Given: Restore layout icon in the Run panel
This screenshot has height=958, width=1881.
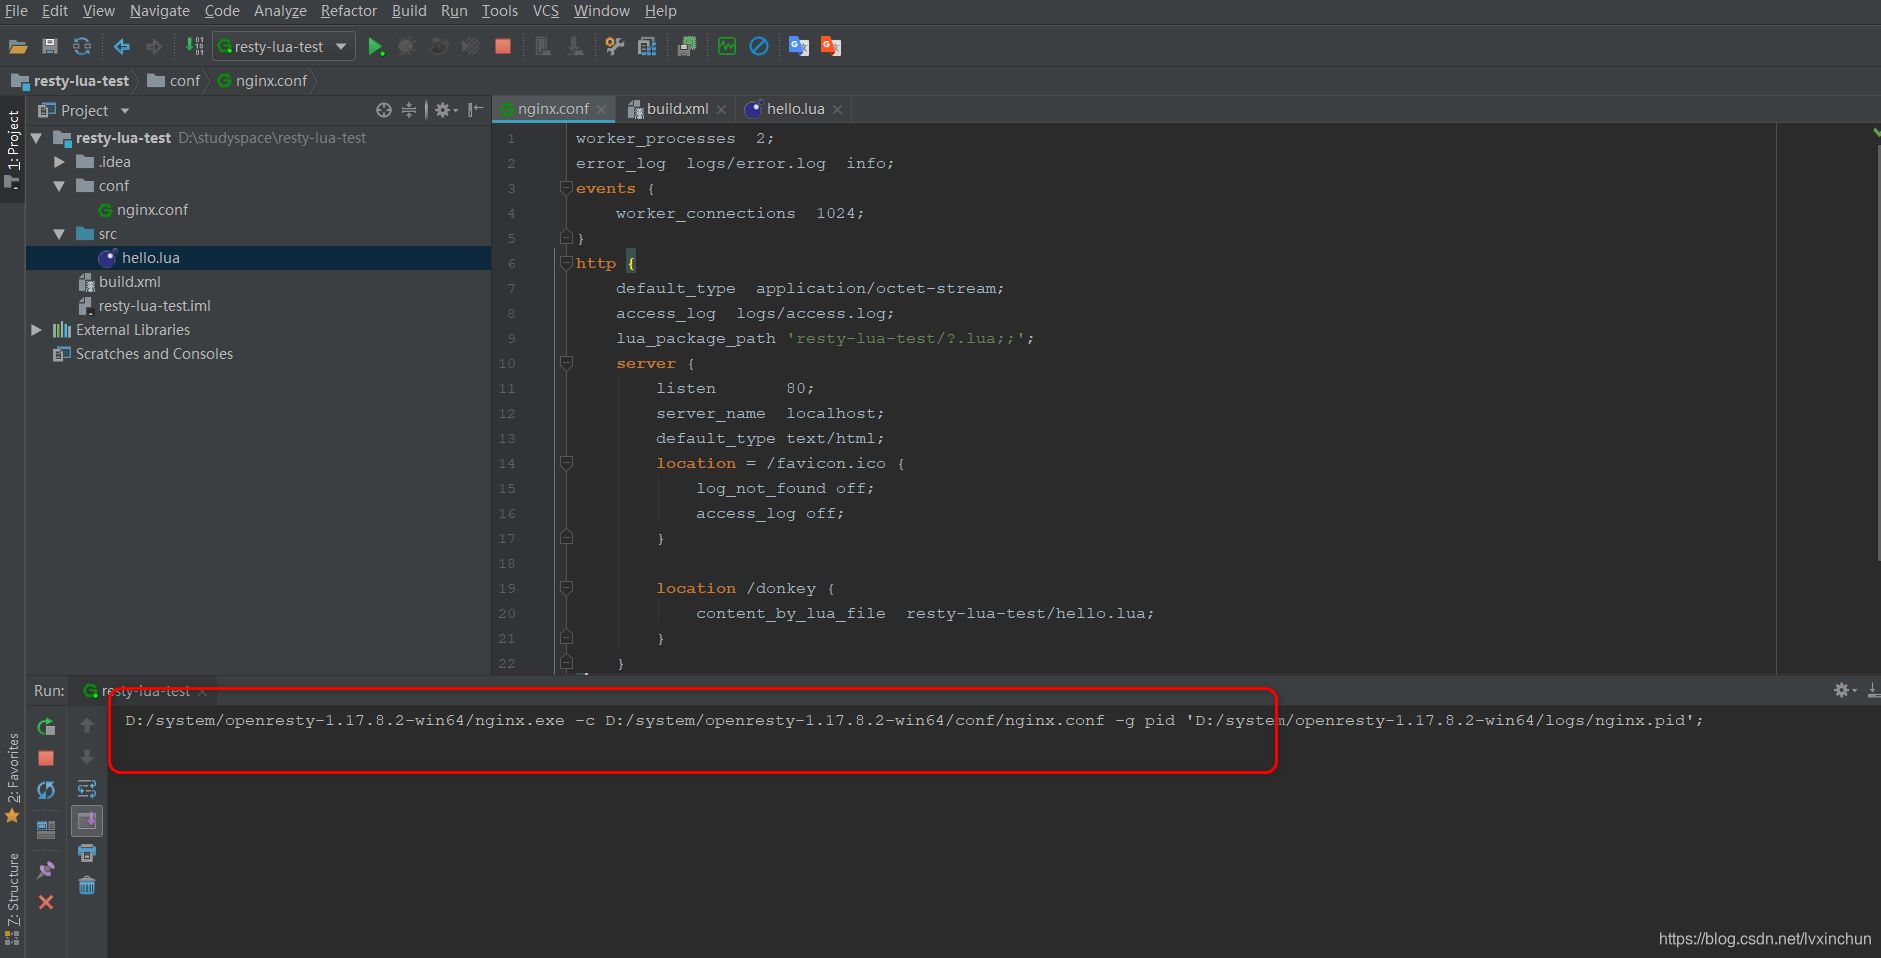Looking at the screenshot, I should pos(46,829).
